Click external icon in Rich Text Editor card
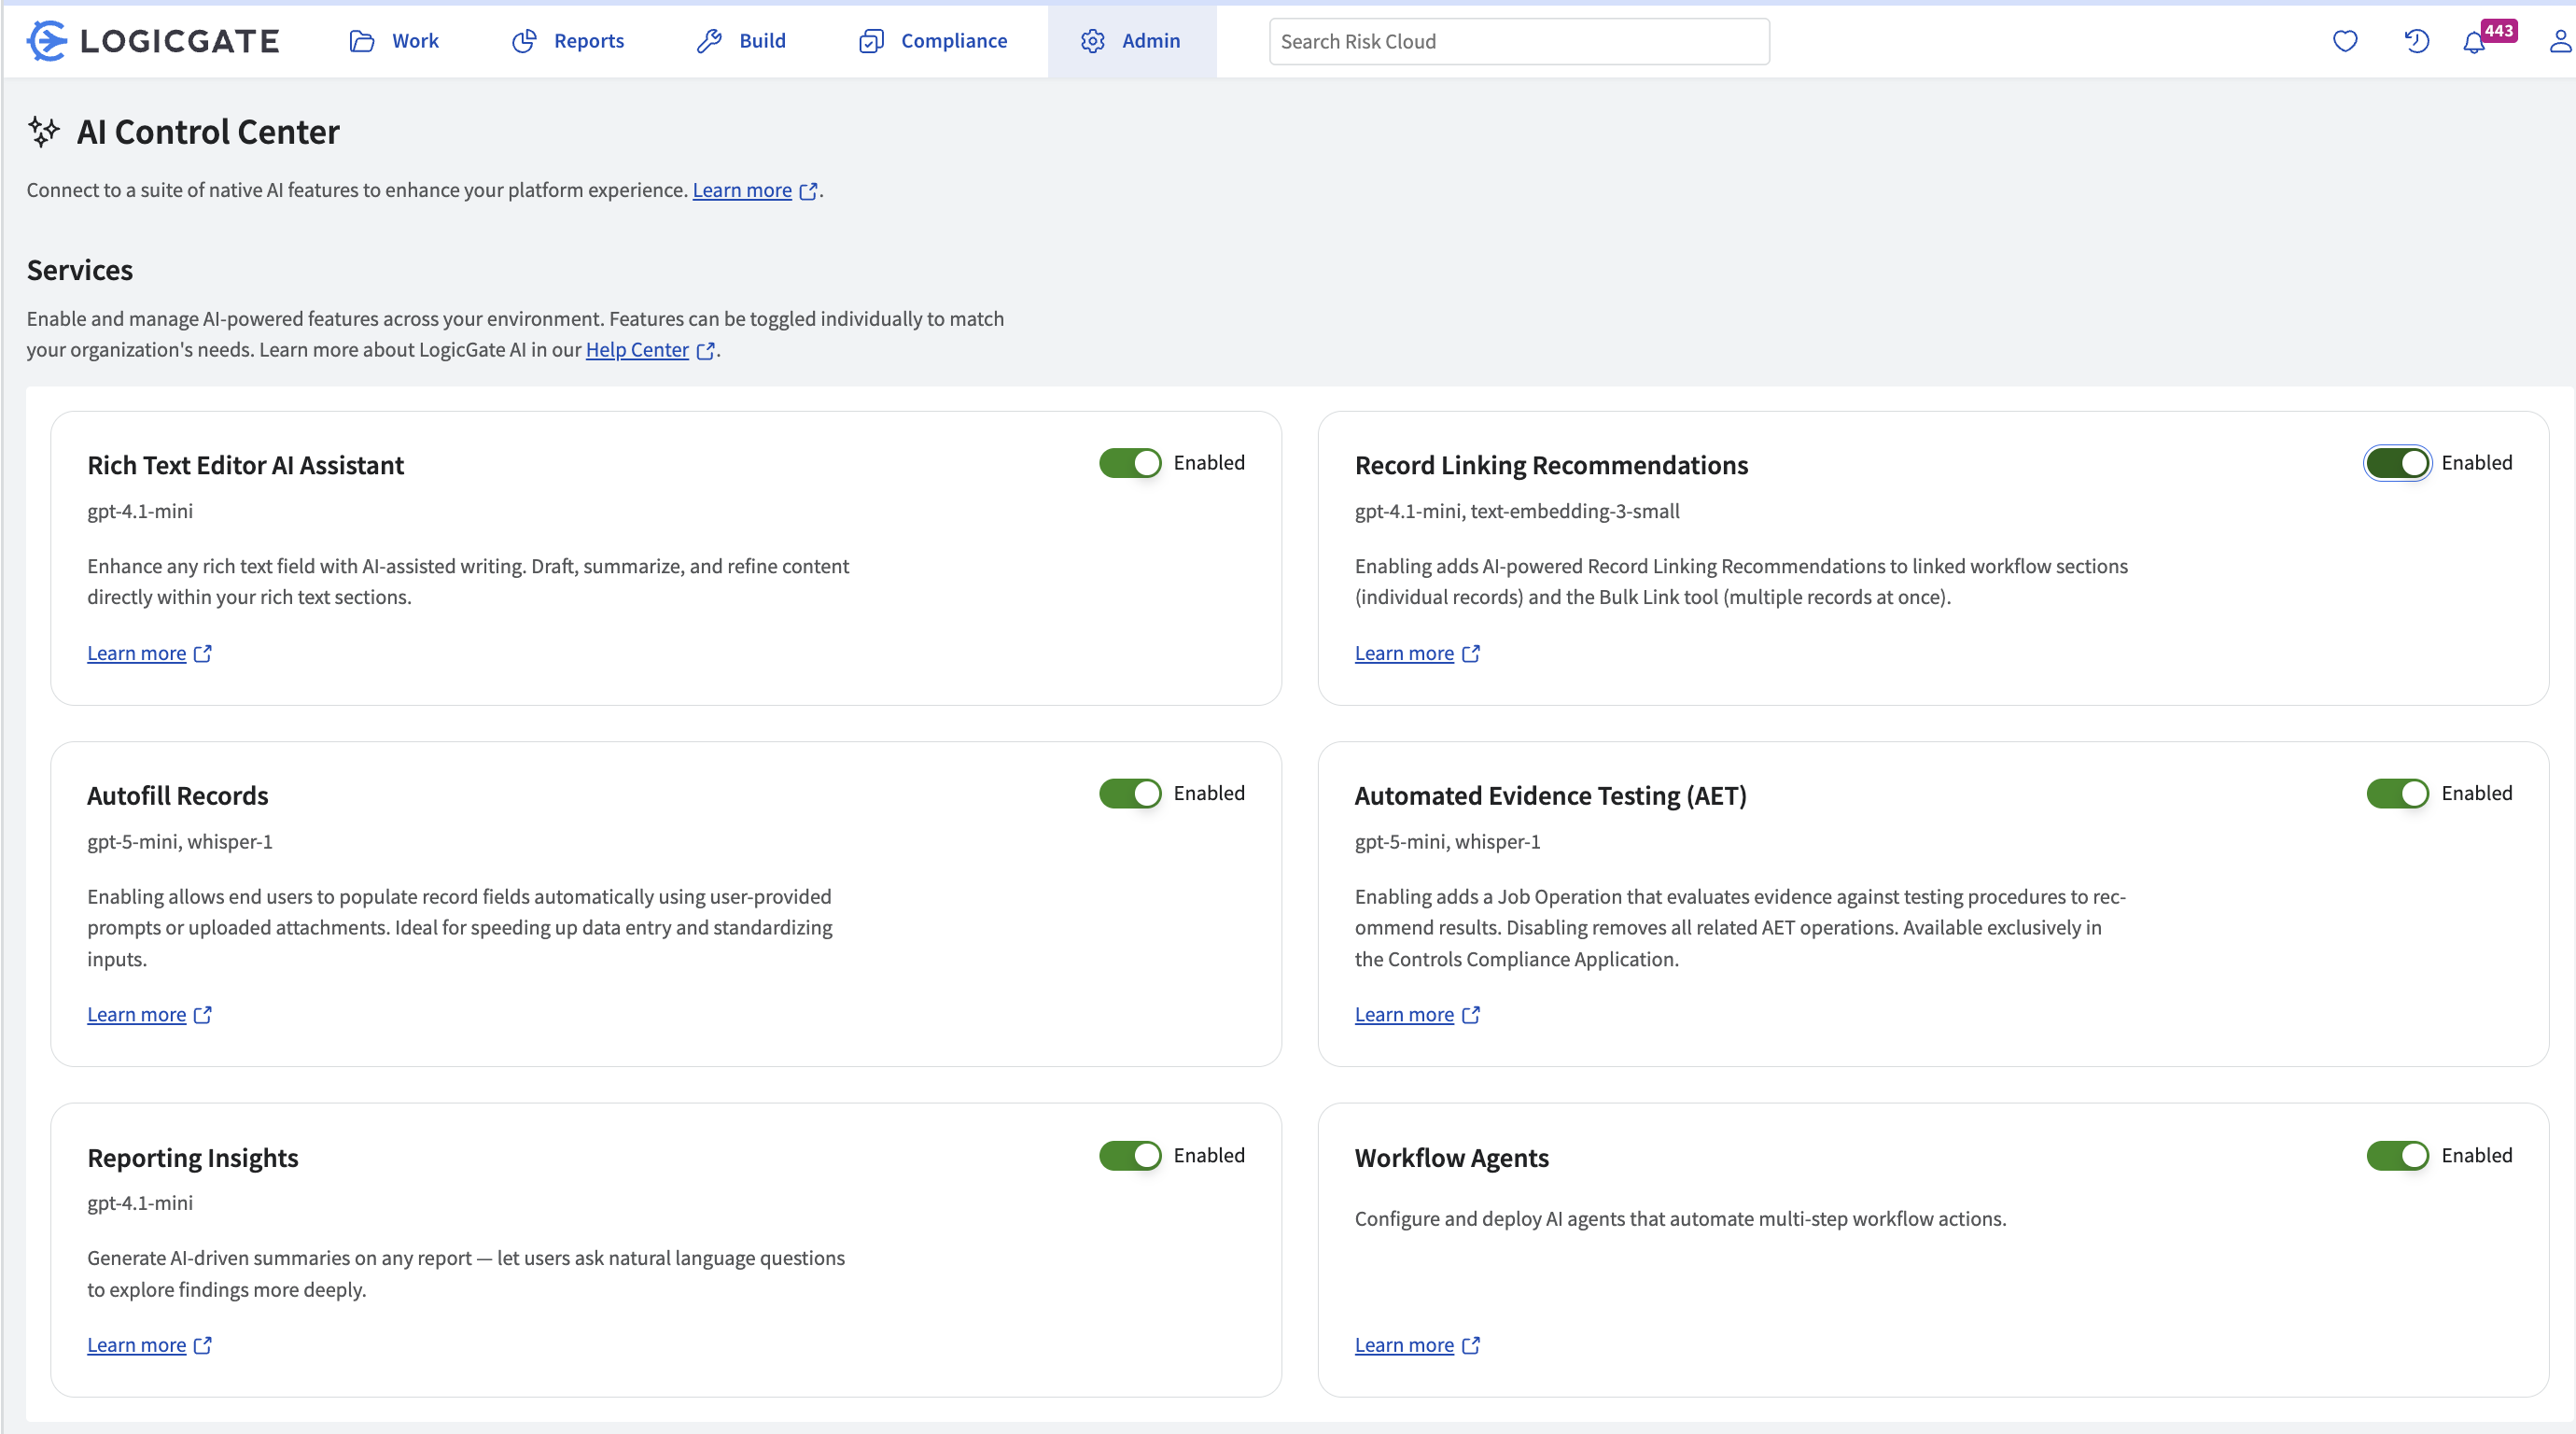The image size is (2576, 1434). click(202, 654)
